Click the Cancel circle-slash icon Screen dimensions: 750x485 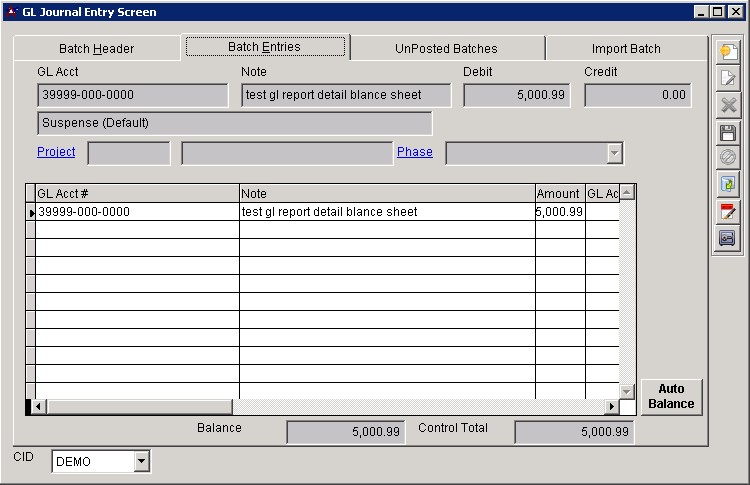pos(727,158)
